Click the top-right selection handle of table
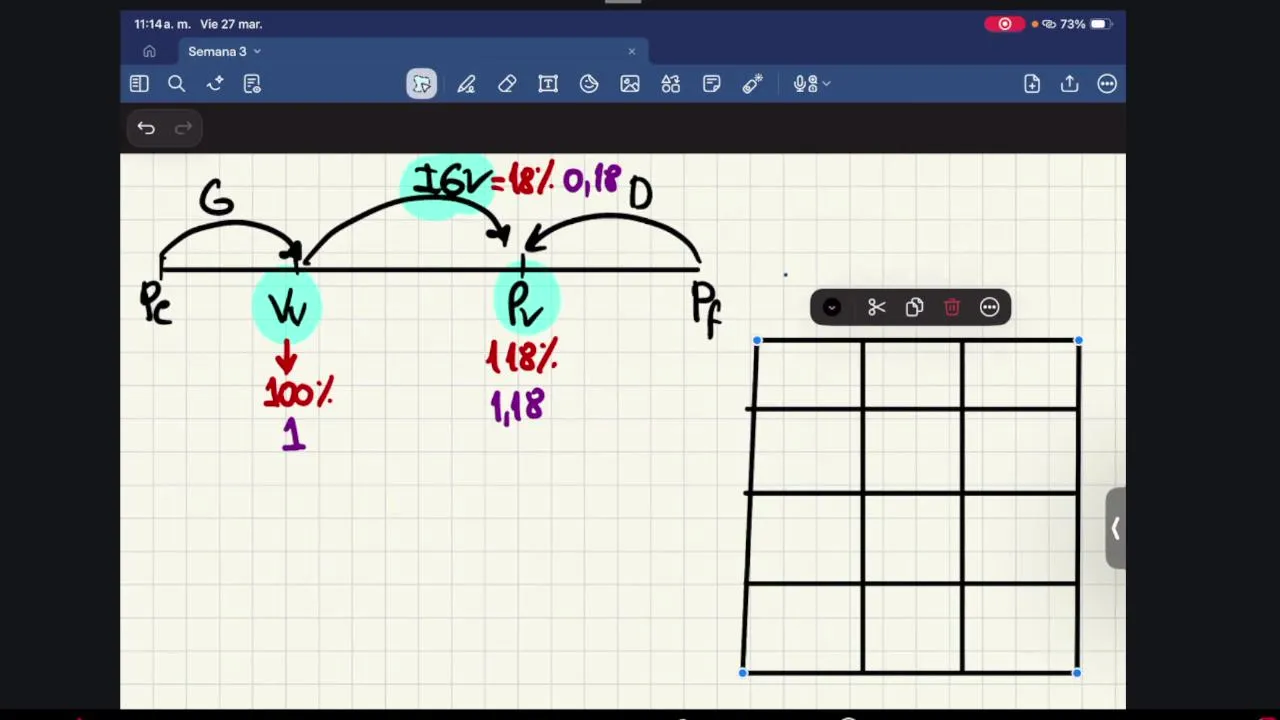 [1078, 342]
